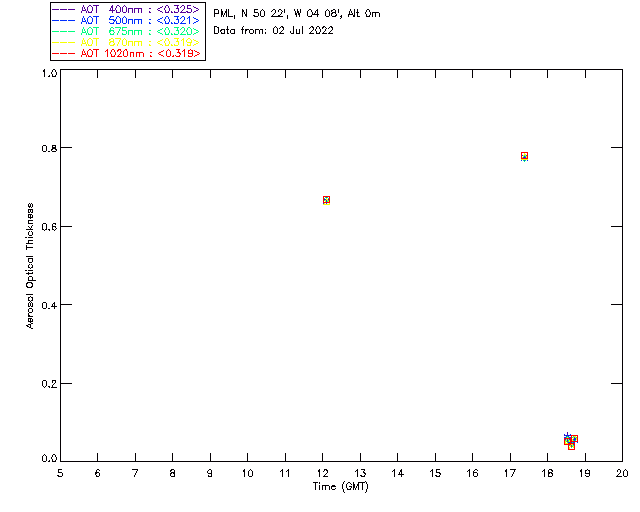Click x-axis tick label 5
This screenshot has height=512, width=640.
[60, 473]
